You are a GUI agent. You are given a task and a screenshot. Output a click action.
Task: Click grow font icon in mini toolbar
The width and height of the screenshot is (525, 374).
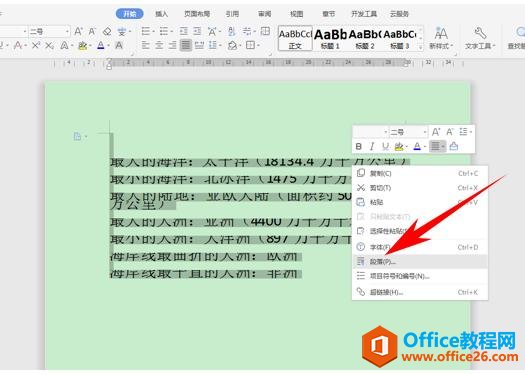pos(436,132)
